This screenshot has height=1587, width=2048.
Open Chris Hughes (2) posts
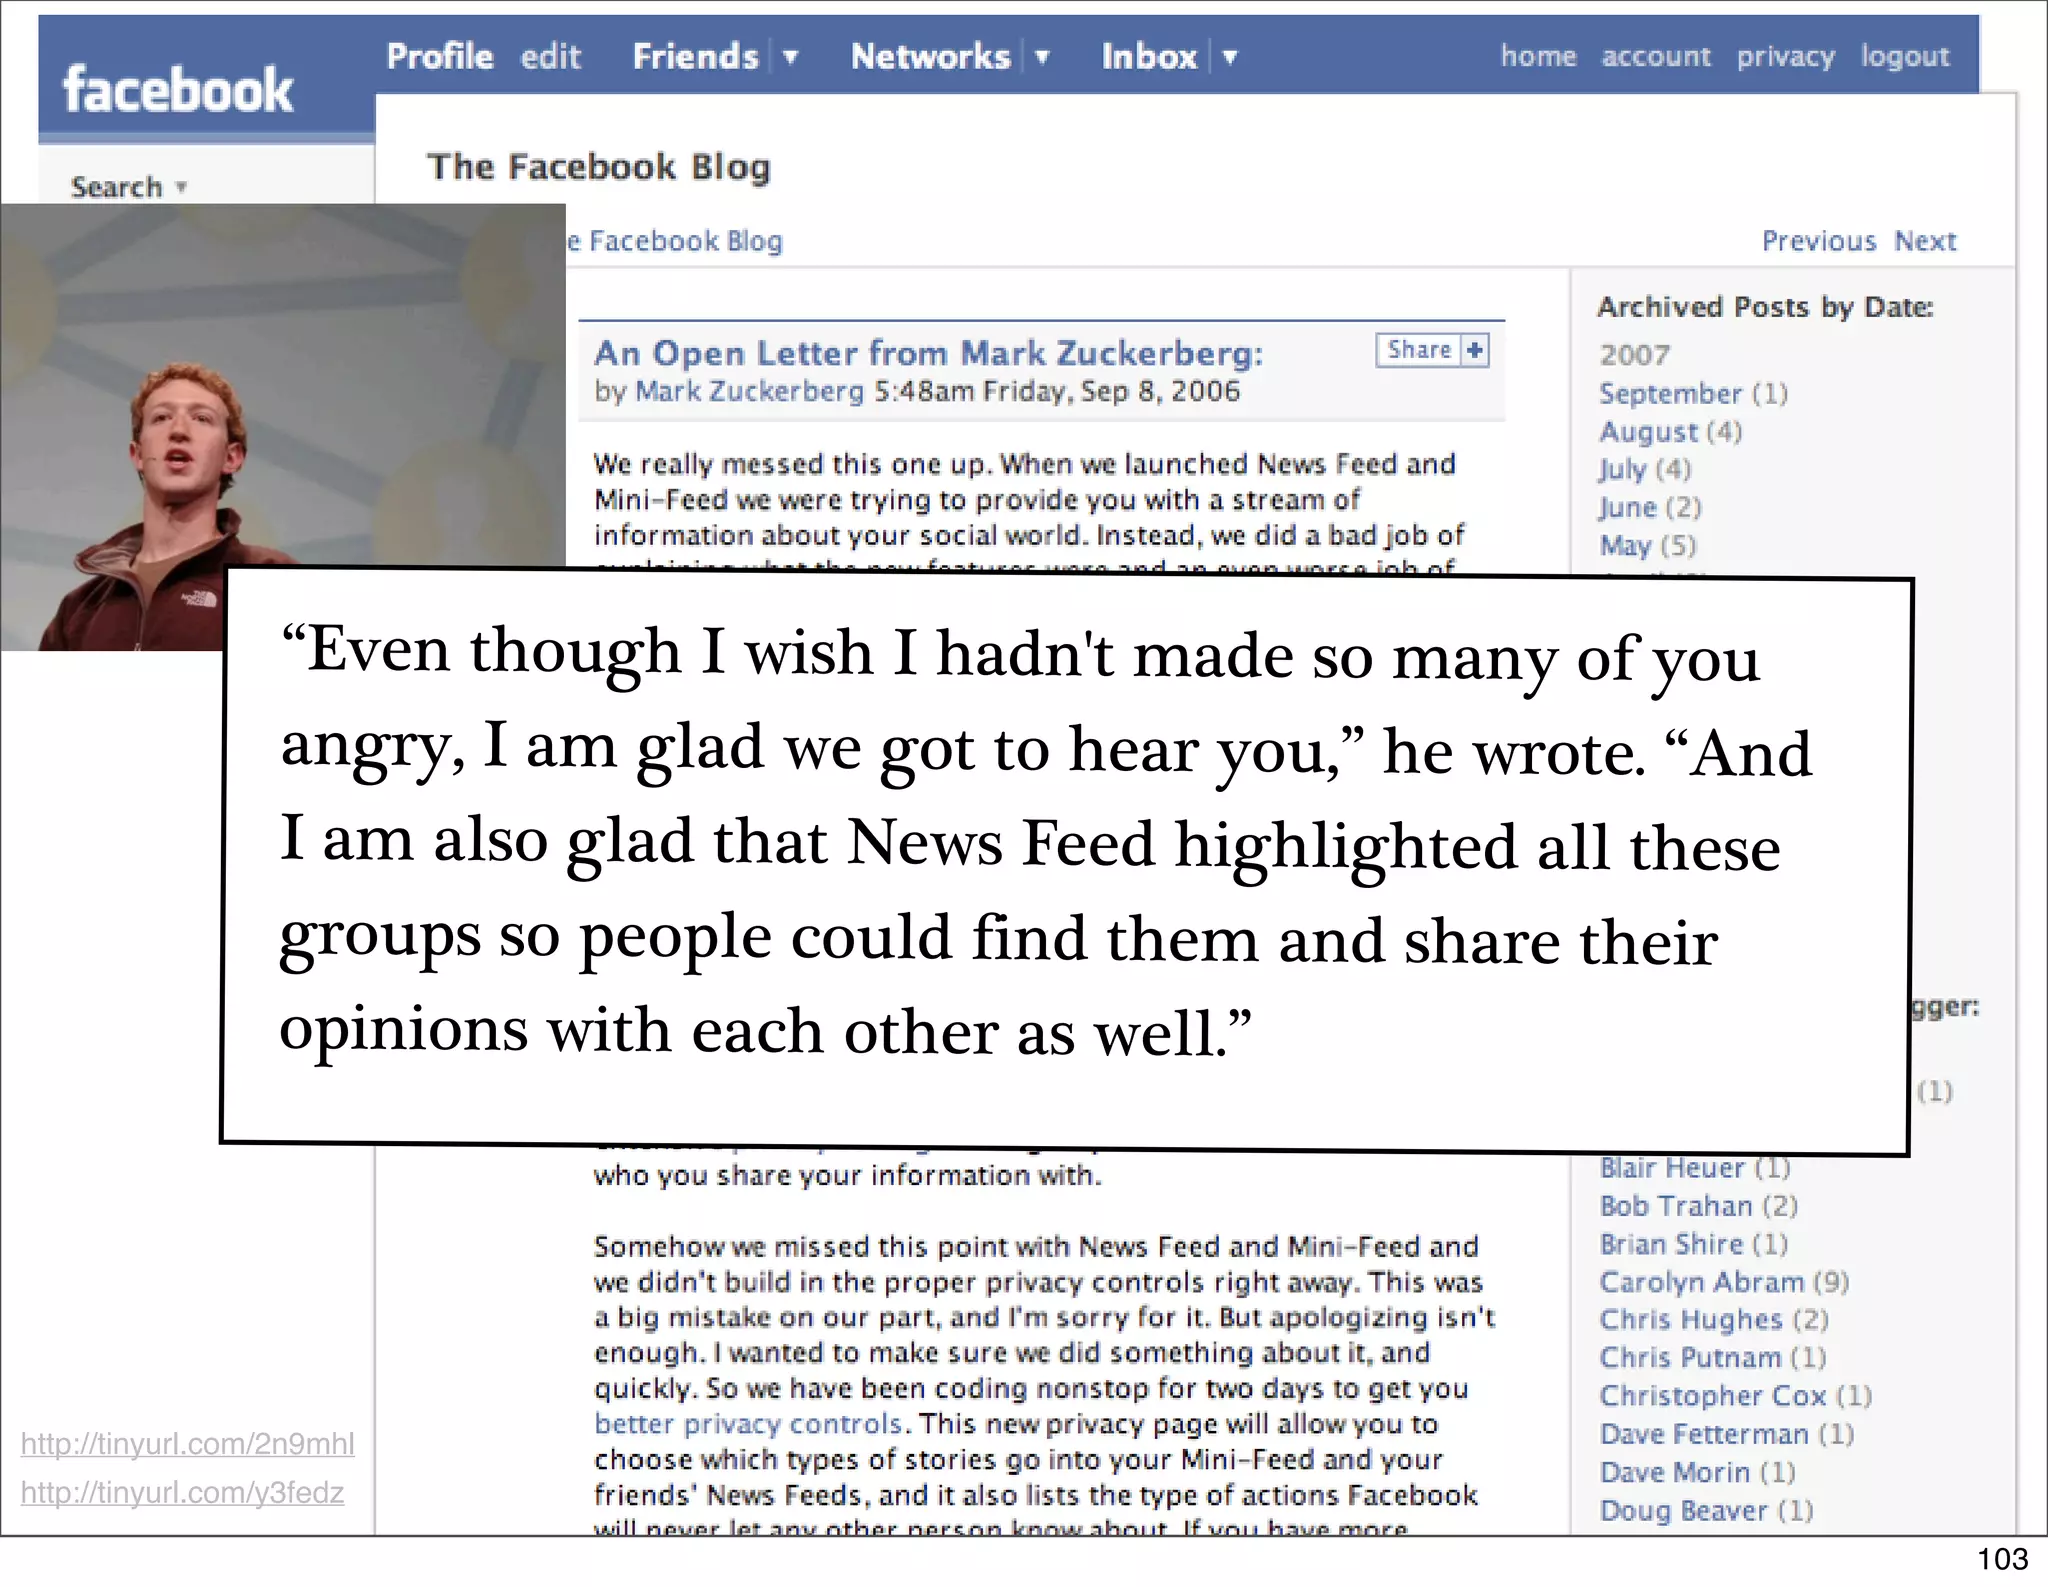click(1714, 1320)
